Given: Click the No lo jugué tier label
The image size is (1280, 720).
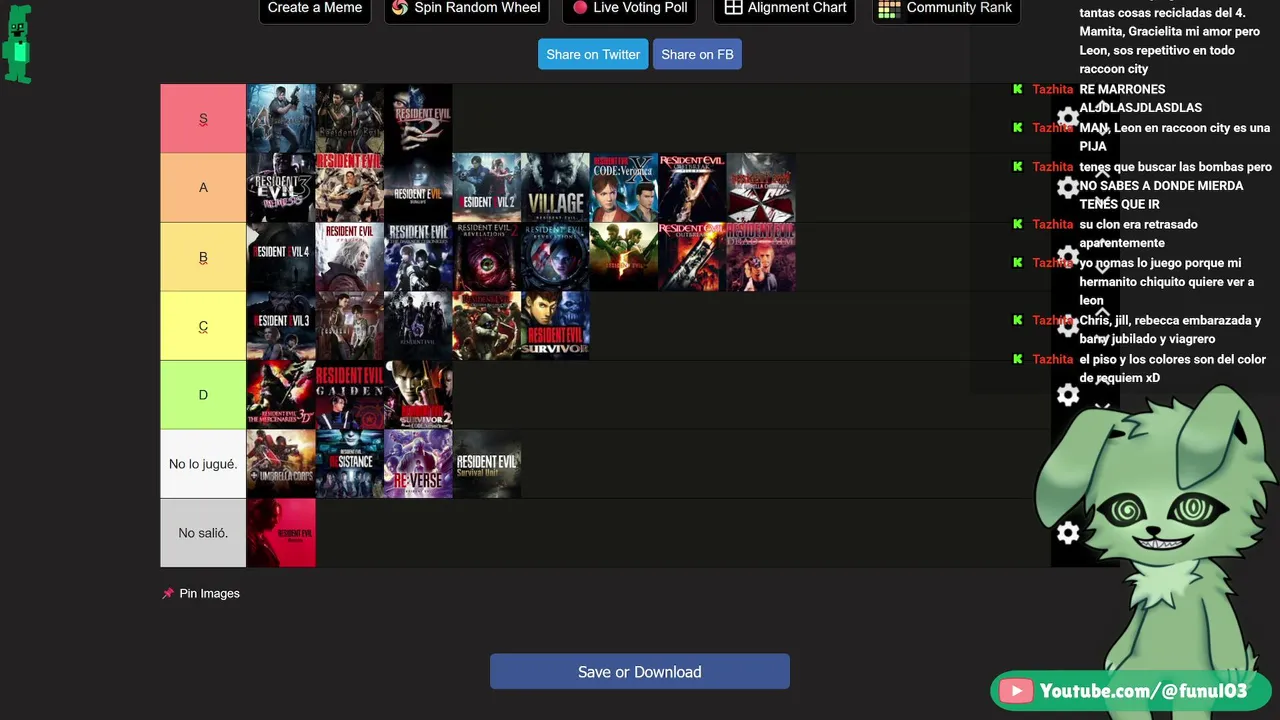Looking at the screenshot, I should (x=203, y=464).
